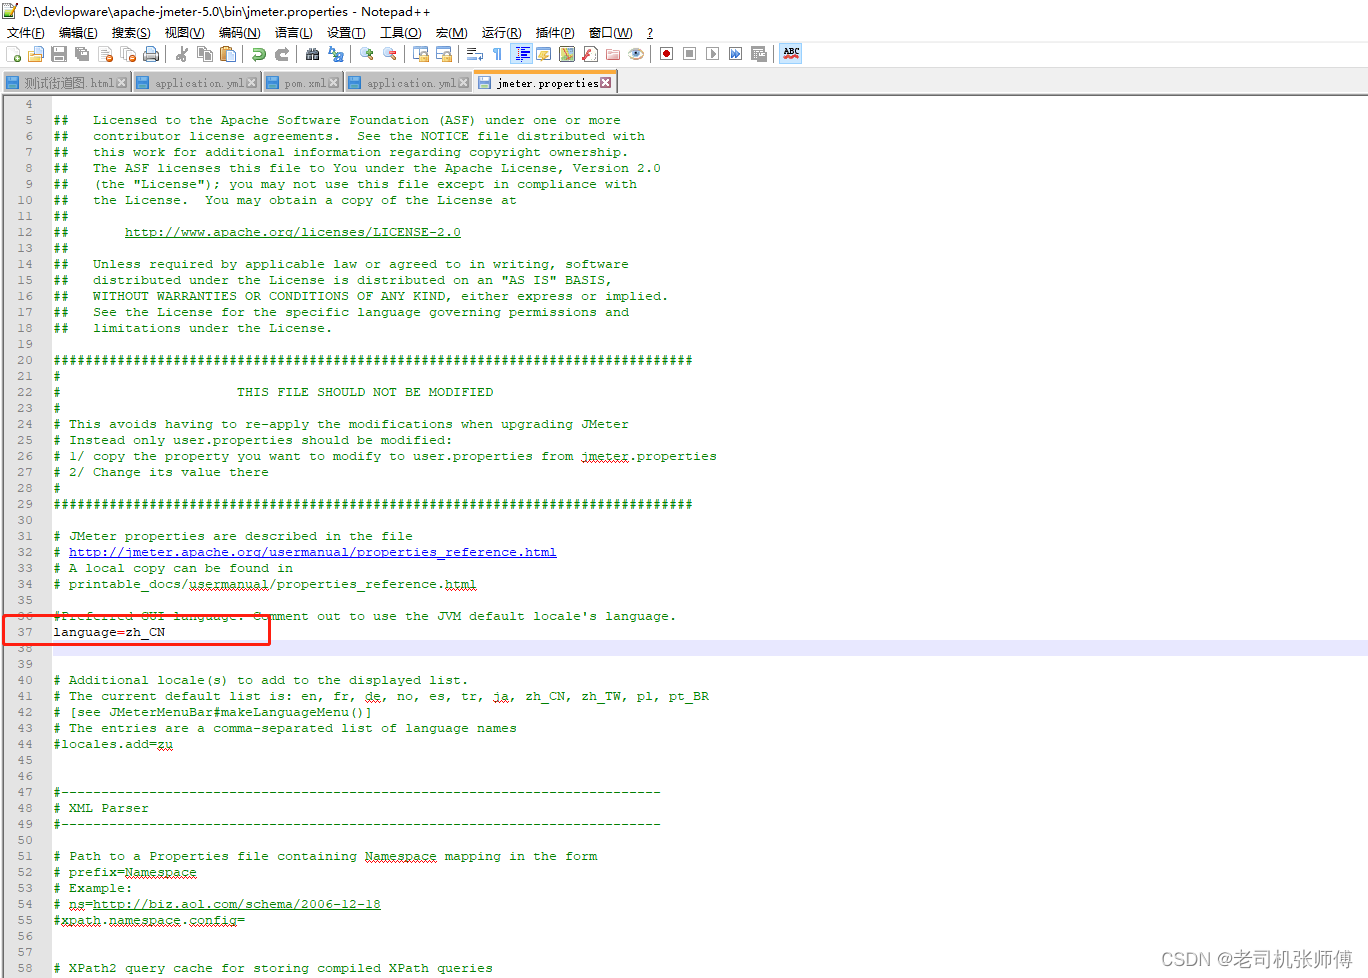Viewport: 1368px width, 978px height.
Task: Print the document icon
Action: [x=151, y=54]
